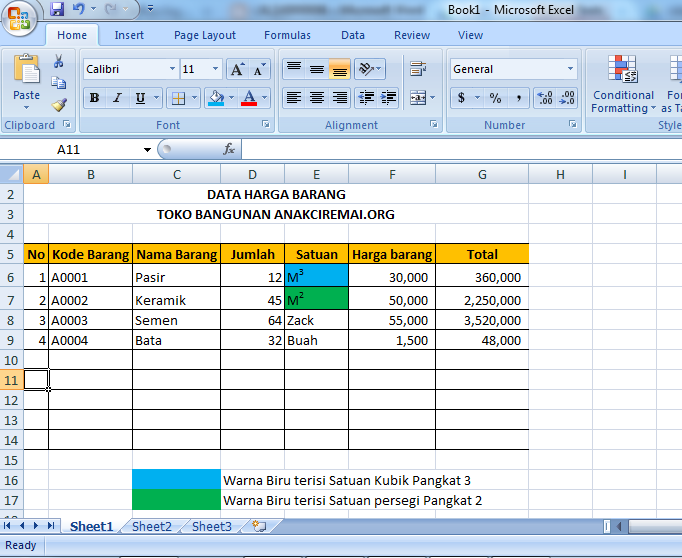Click Increase Decimal button
The image size is (682, 558).
545,98
